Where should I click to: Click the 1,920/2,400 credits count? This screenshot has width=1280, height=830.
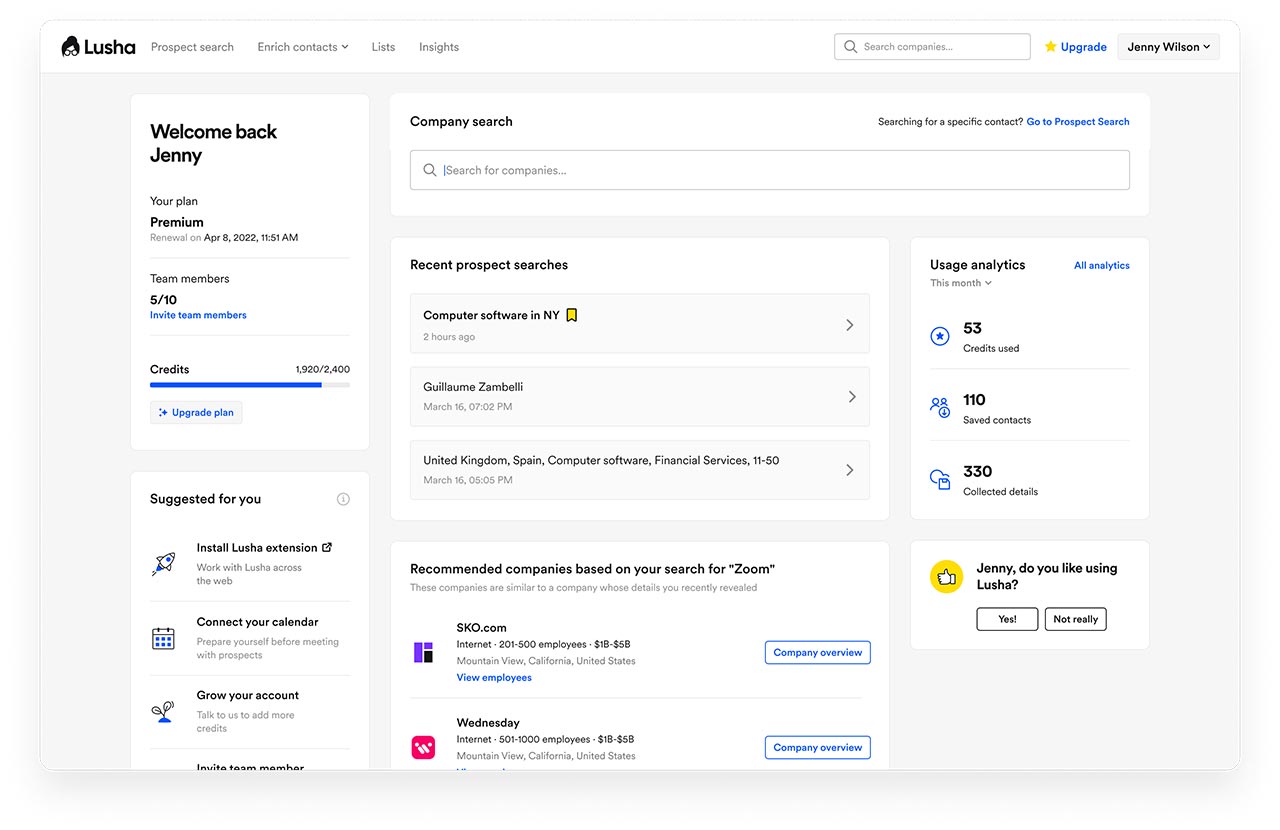coord(323,369)
